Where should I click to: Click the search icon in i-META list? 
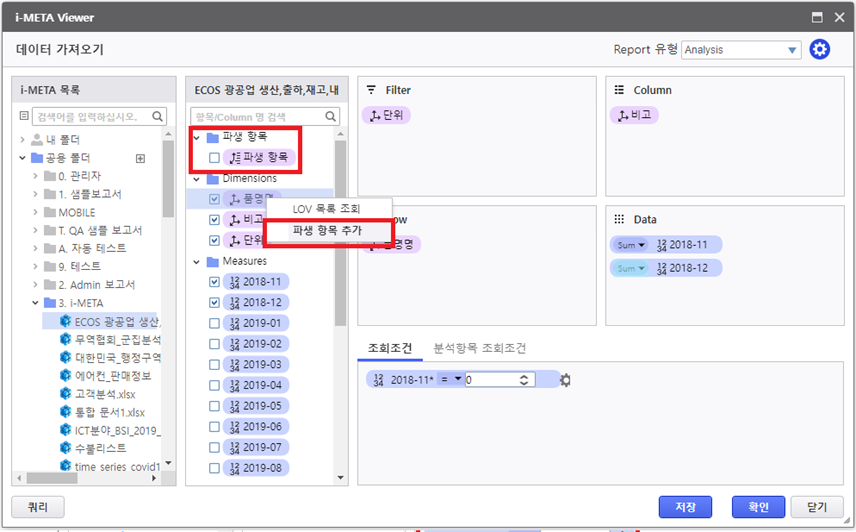coord(158,117)
